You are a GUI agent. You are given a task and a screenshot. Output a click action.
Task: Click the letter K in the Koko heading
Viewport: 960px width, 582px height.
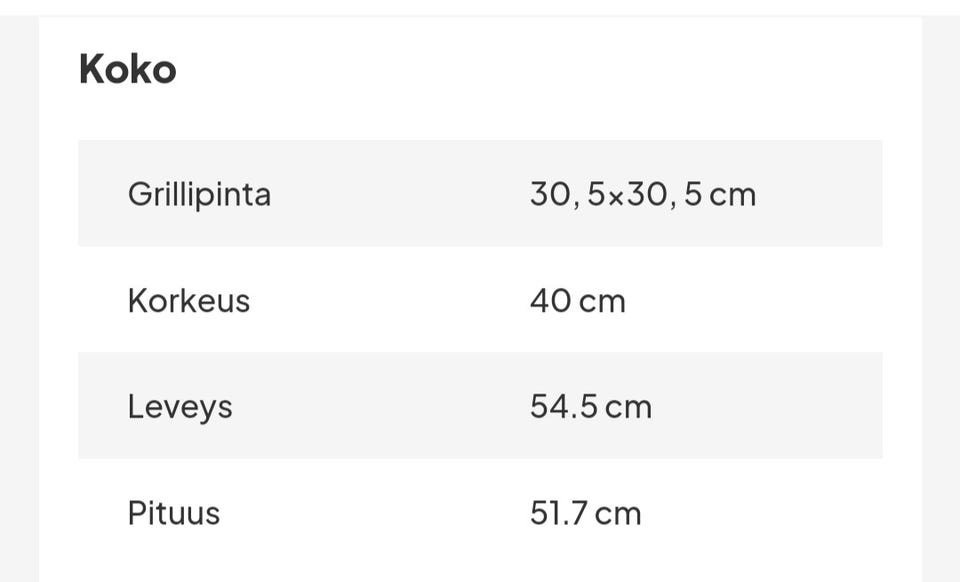click(x=91, y=69)
